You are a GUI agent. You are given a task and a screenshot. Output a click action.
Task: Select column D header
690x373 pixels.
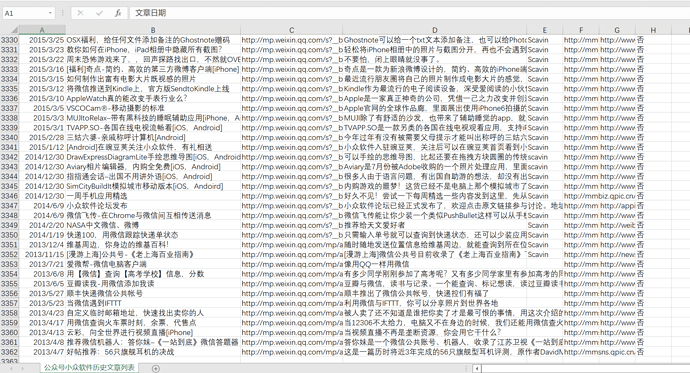(x=434, y=30)
